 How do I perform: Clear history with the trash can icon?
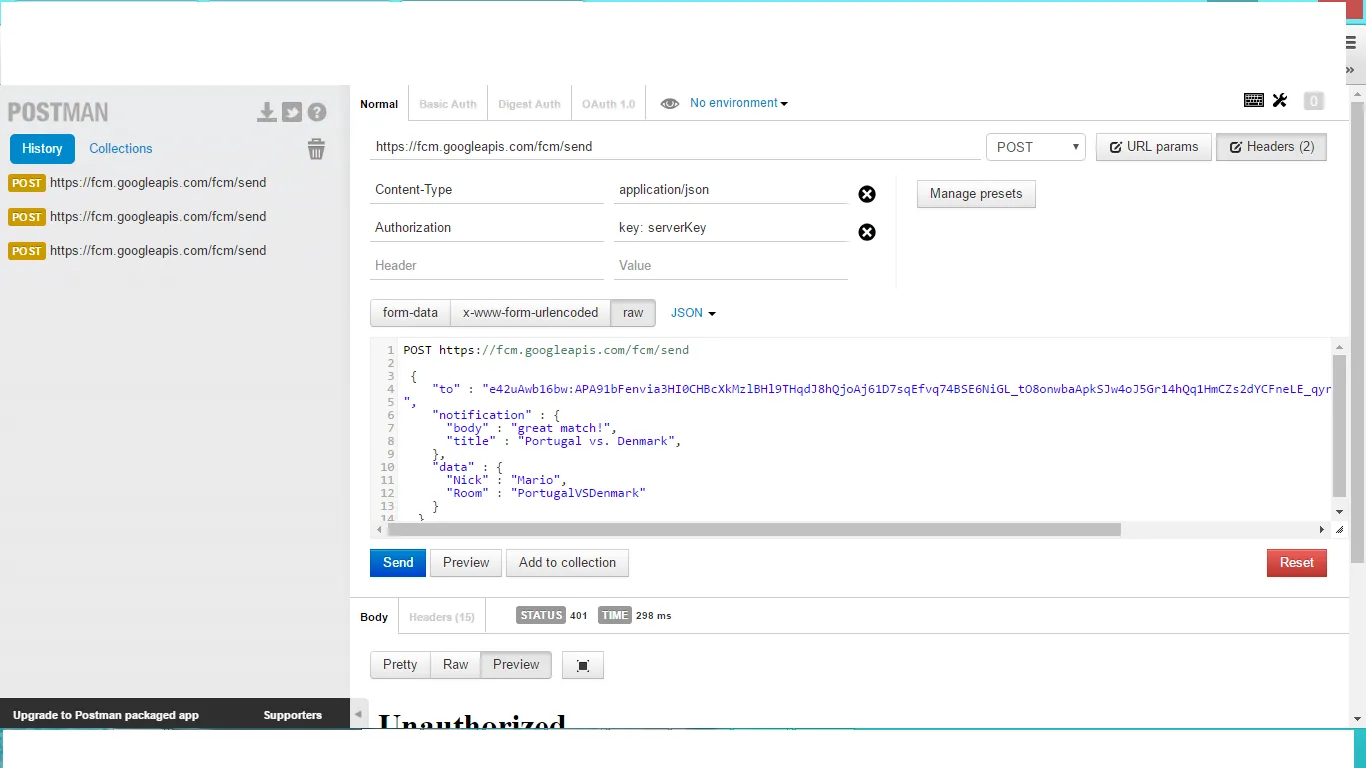[x=316, y=149]
